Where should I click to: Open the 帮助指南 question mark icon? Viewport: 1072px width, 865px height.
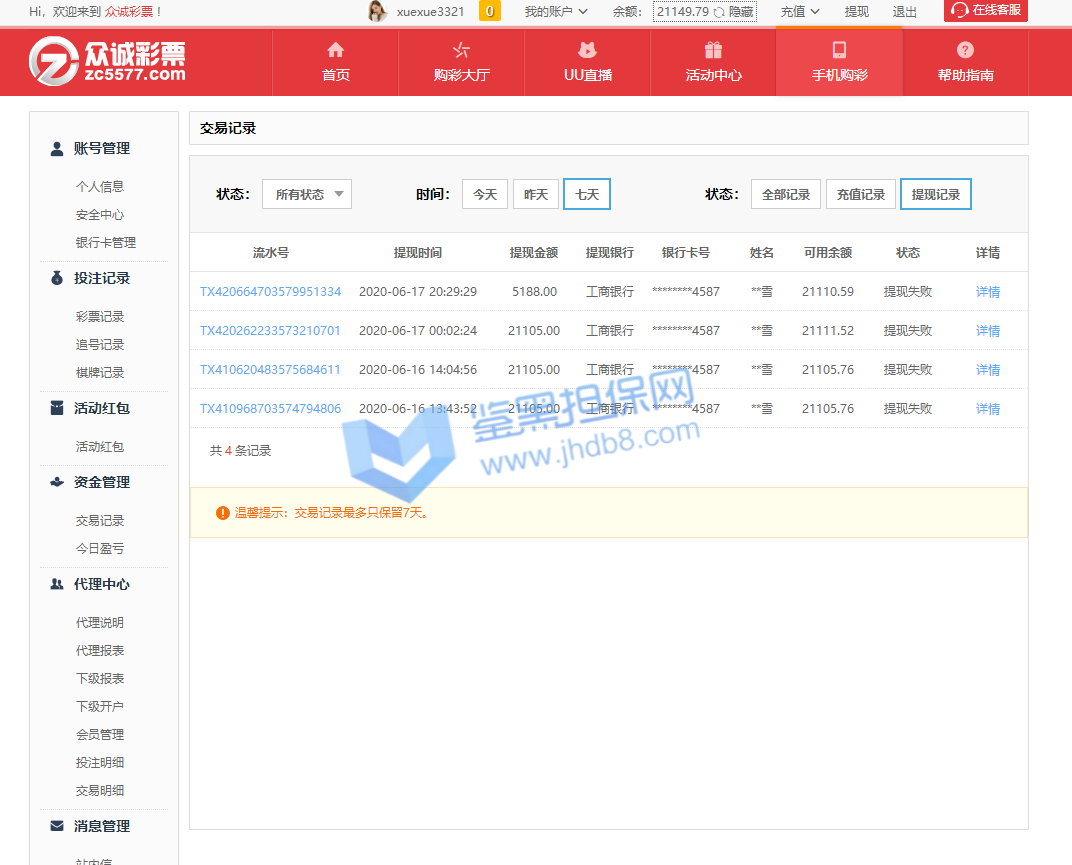(x=965, y=50)
